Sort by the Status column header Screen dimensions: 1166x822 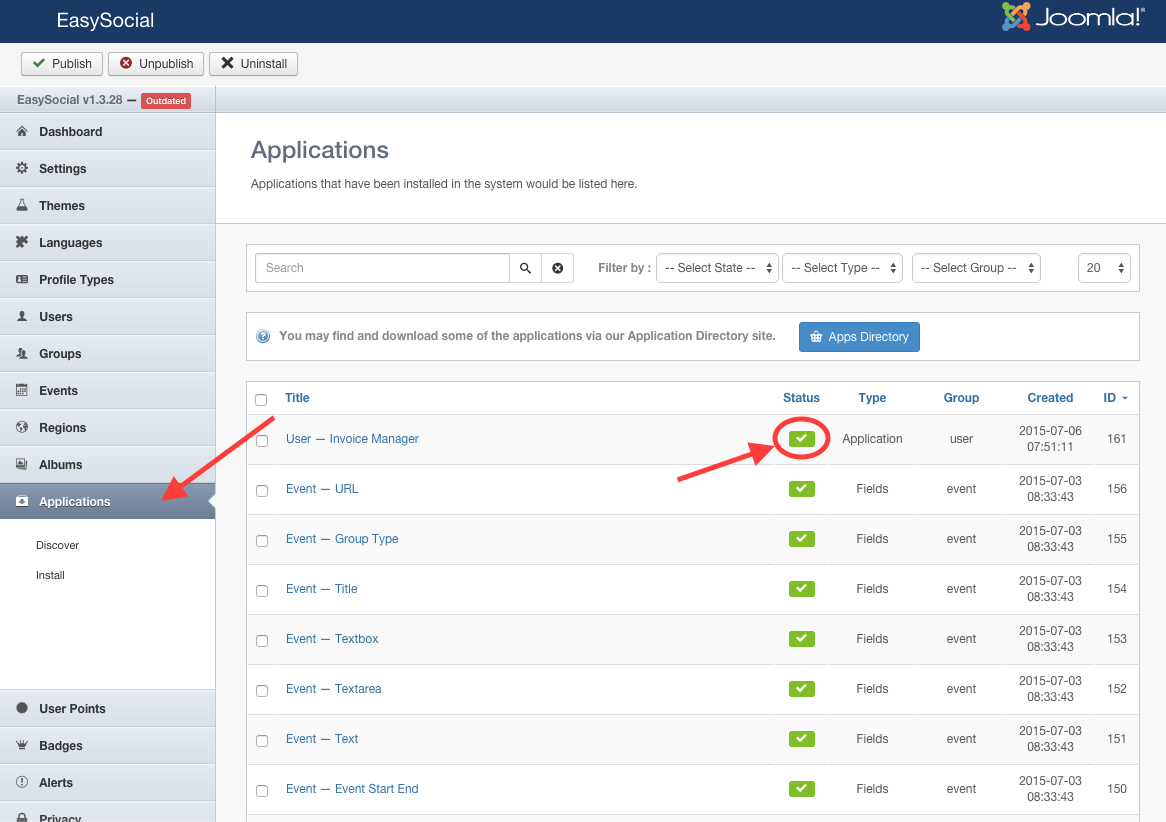pos(801,398)
